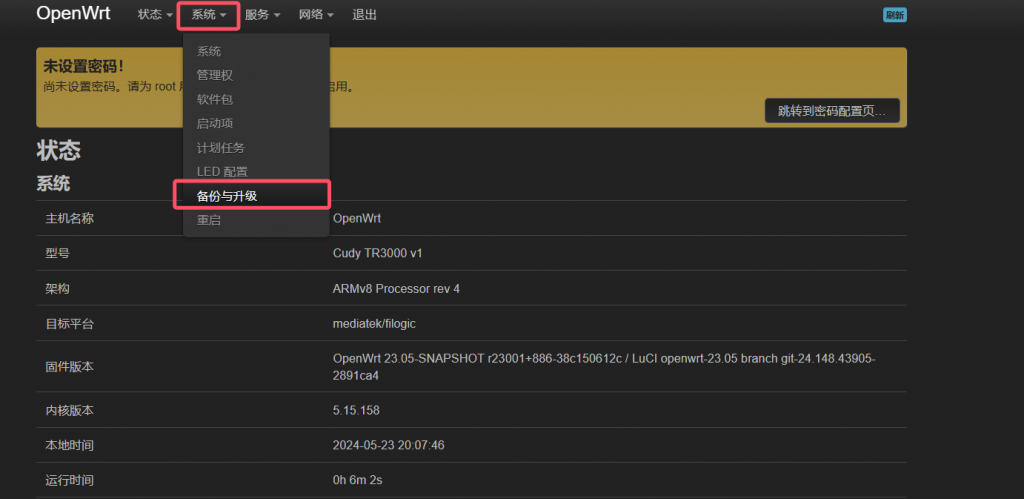Click 退出 to log out

pos(364,14)
